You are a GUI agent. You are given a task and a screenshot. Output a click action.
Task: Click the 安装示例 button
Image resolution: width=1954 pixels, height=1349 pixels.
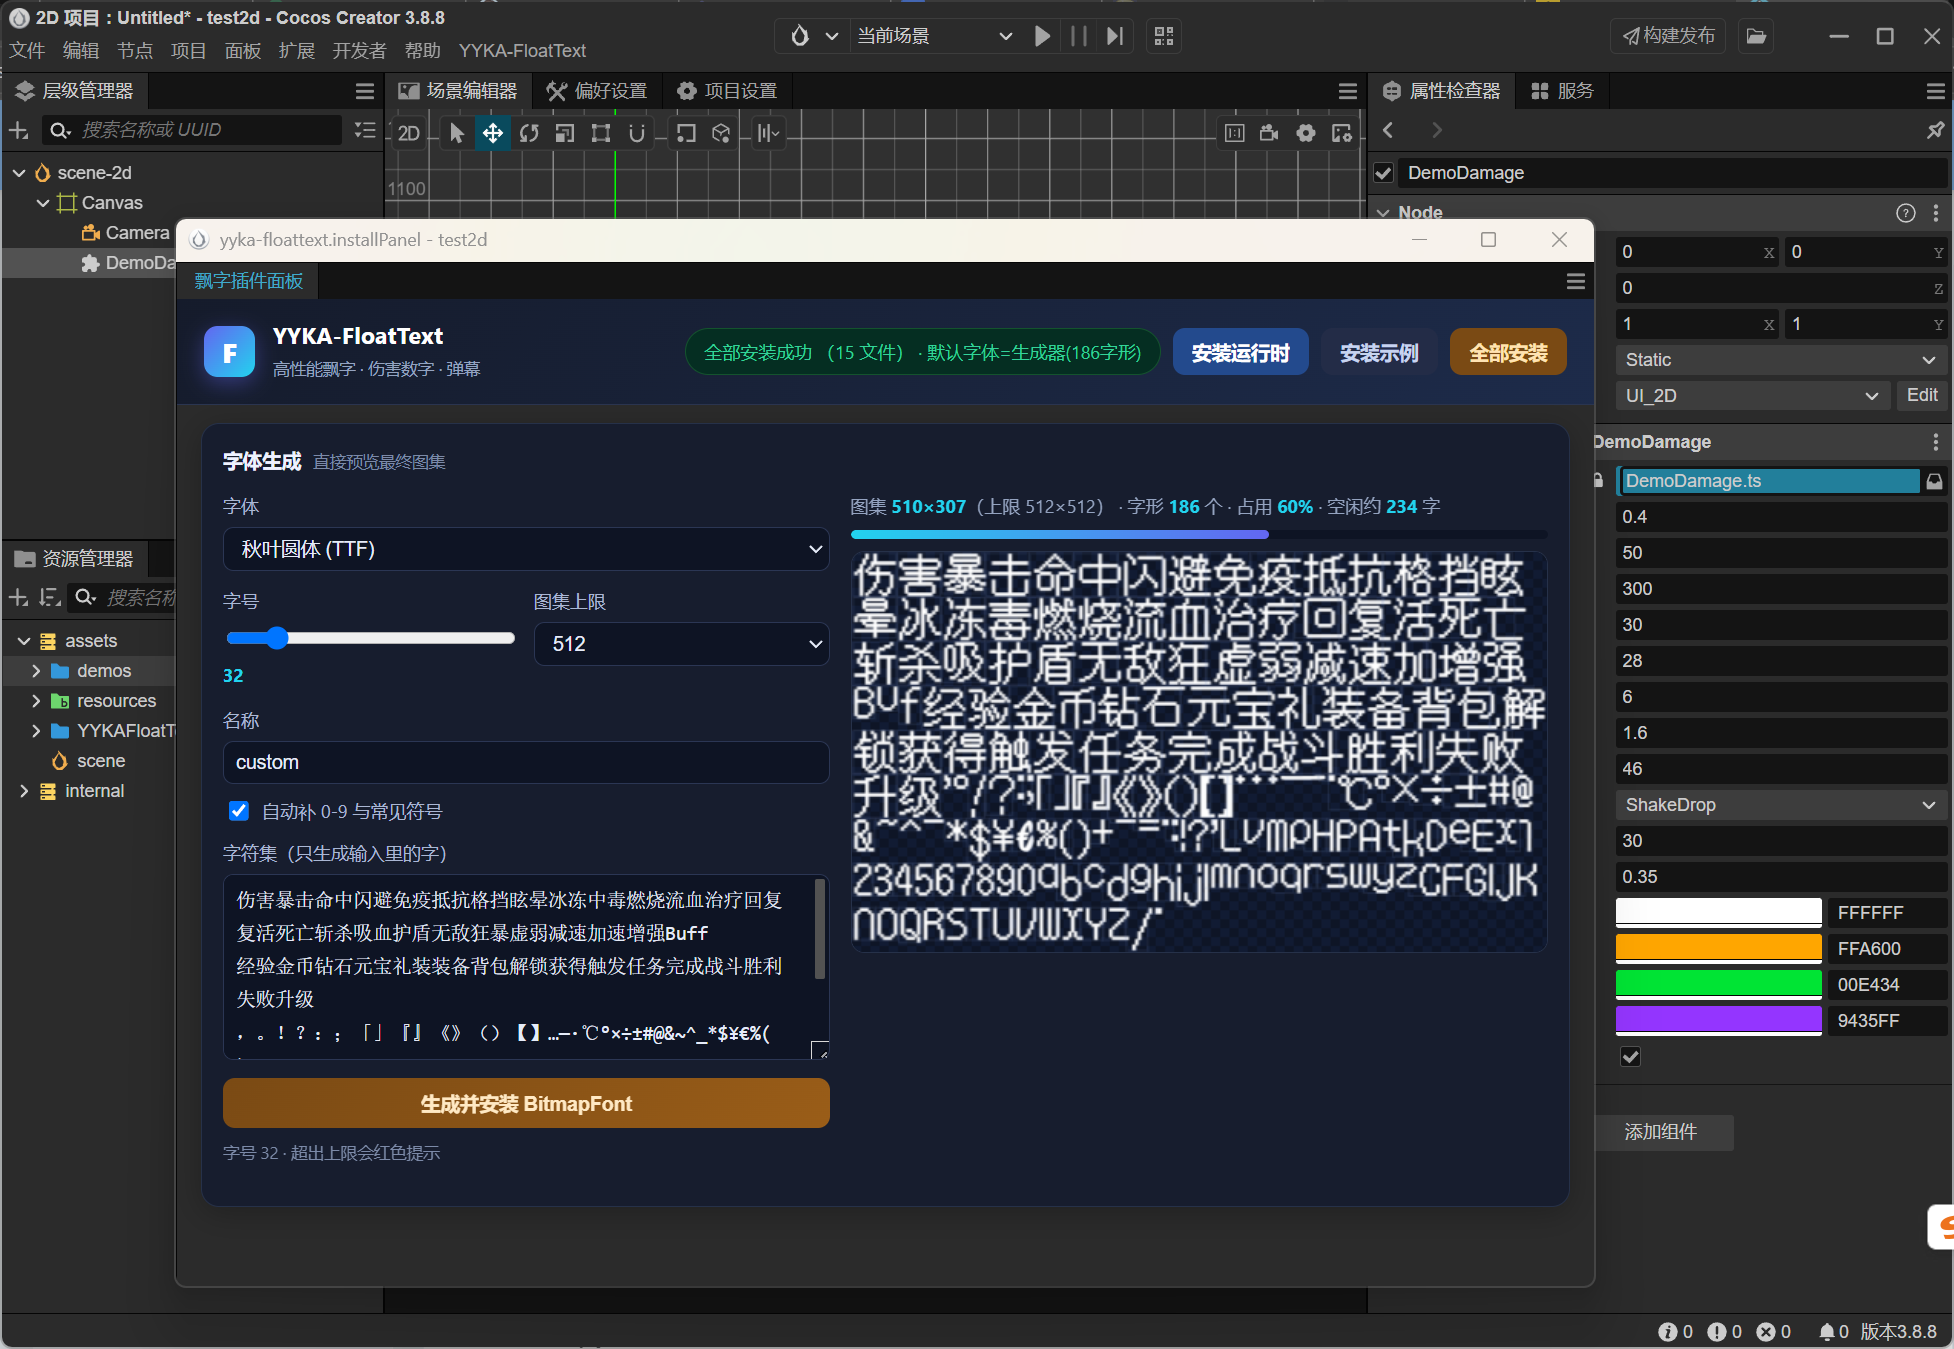(1379, 352)
